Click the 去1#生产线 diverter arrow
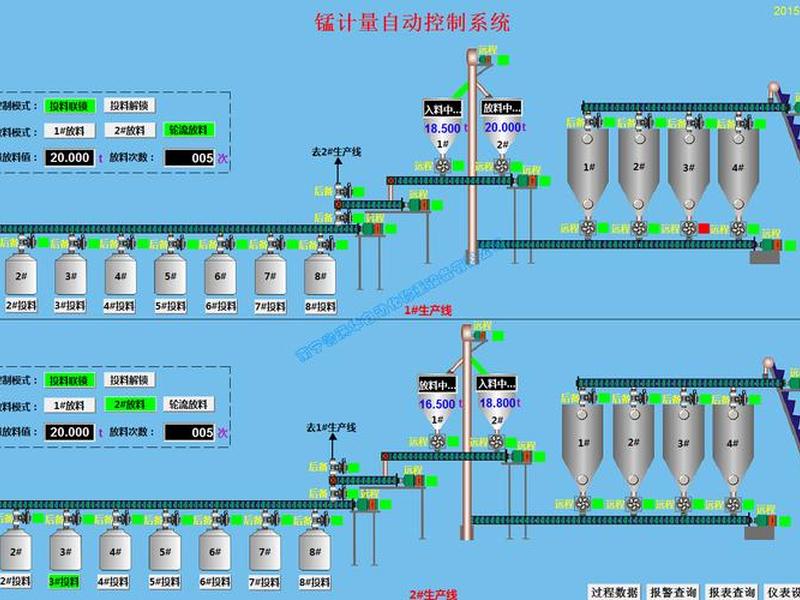 click(332, 445)
